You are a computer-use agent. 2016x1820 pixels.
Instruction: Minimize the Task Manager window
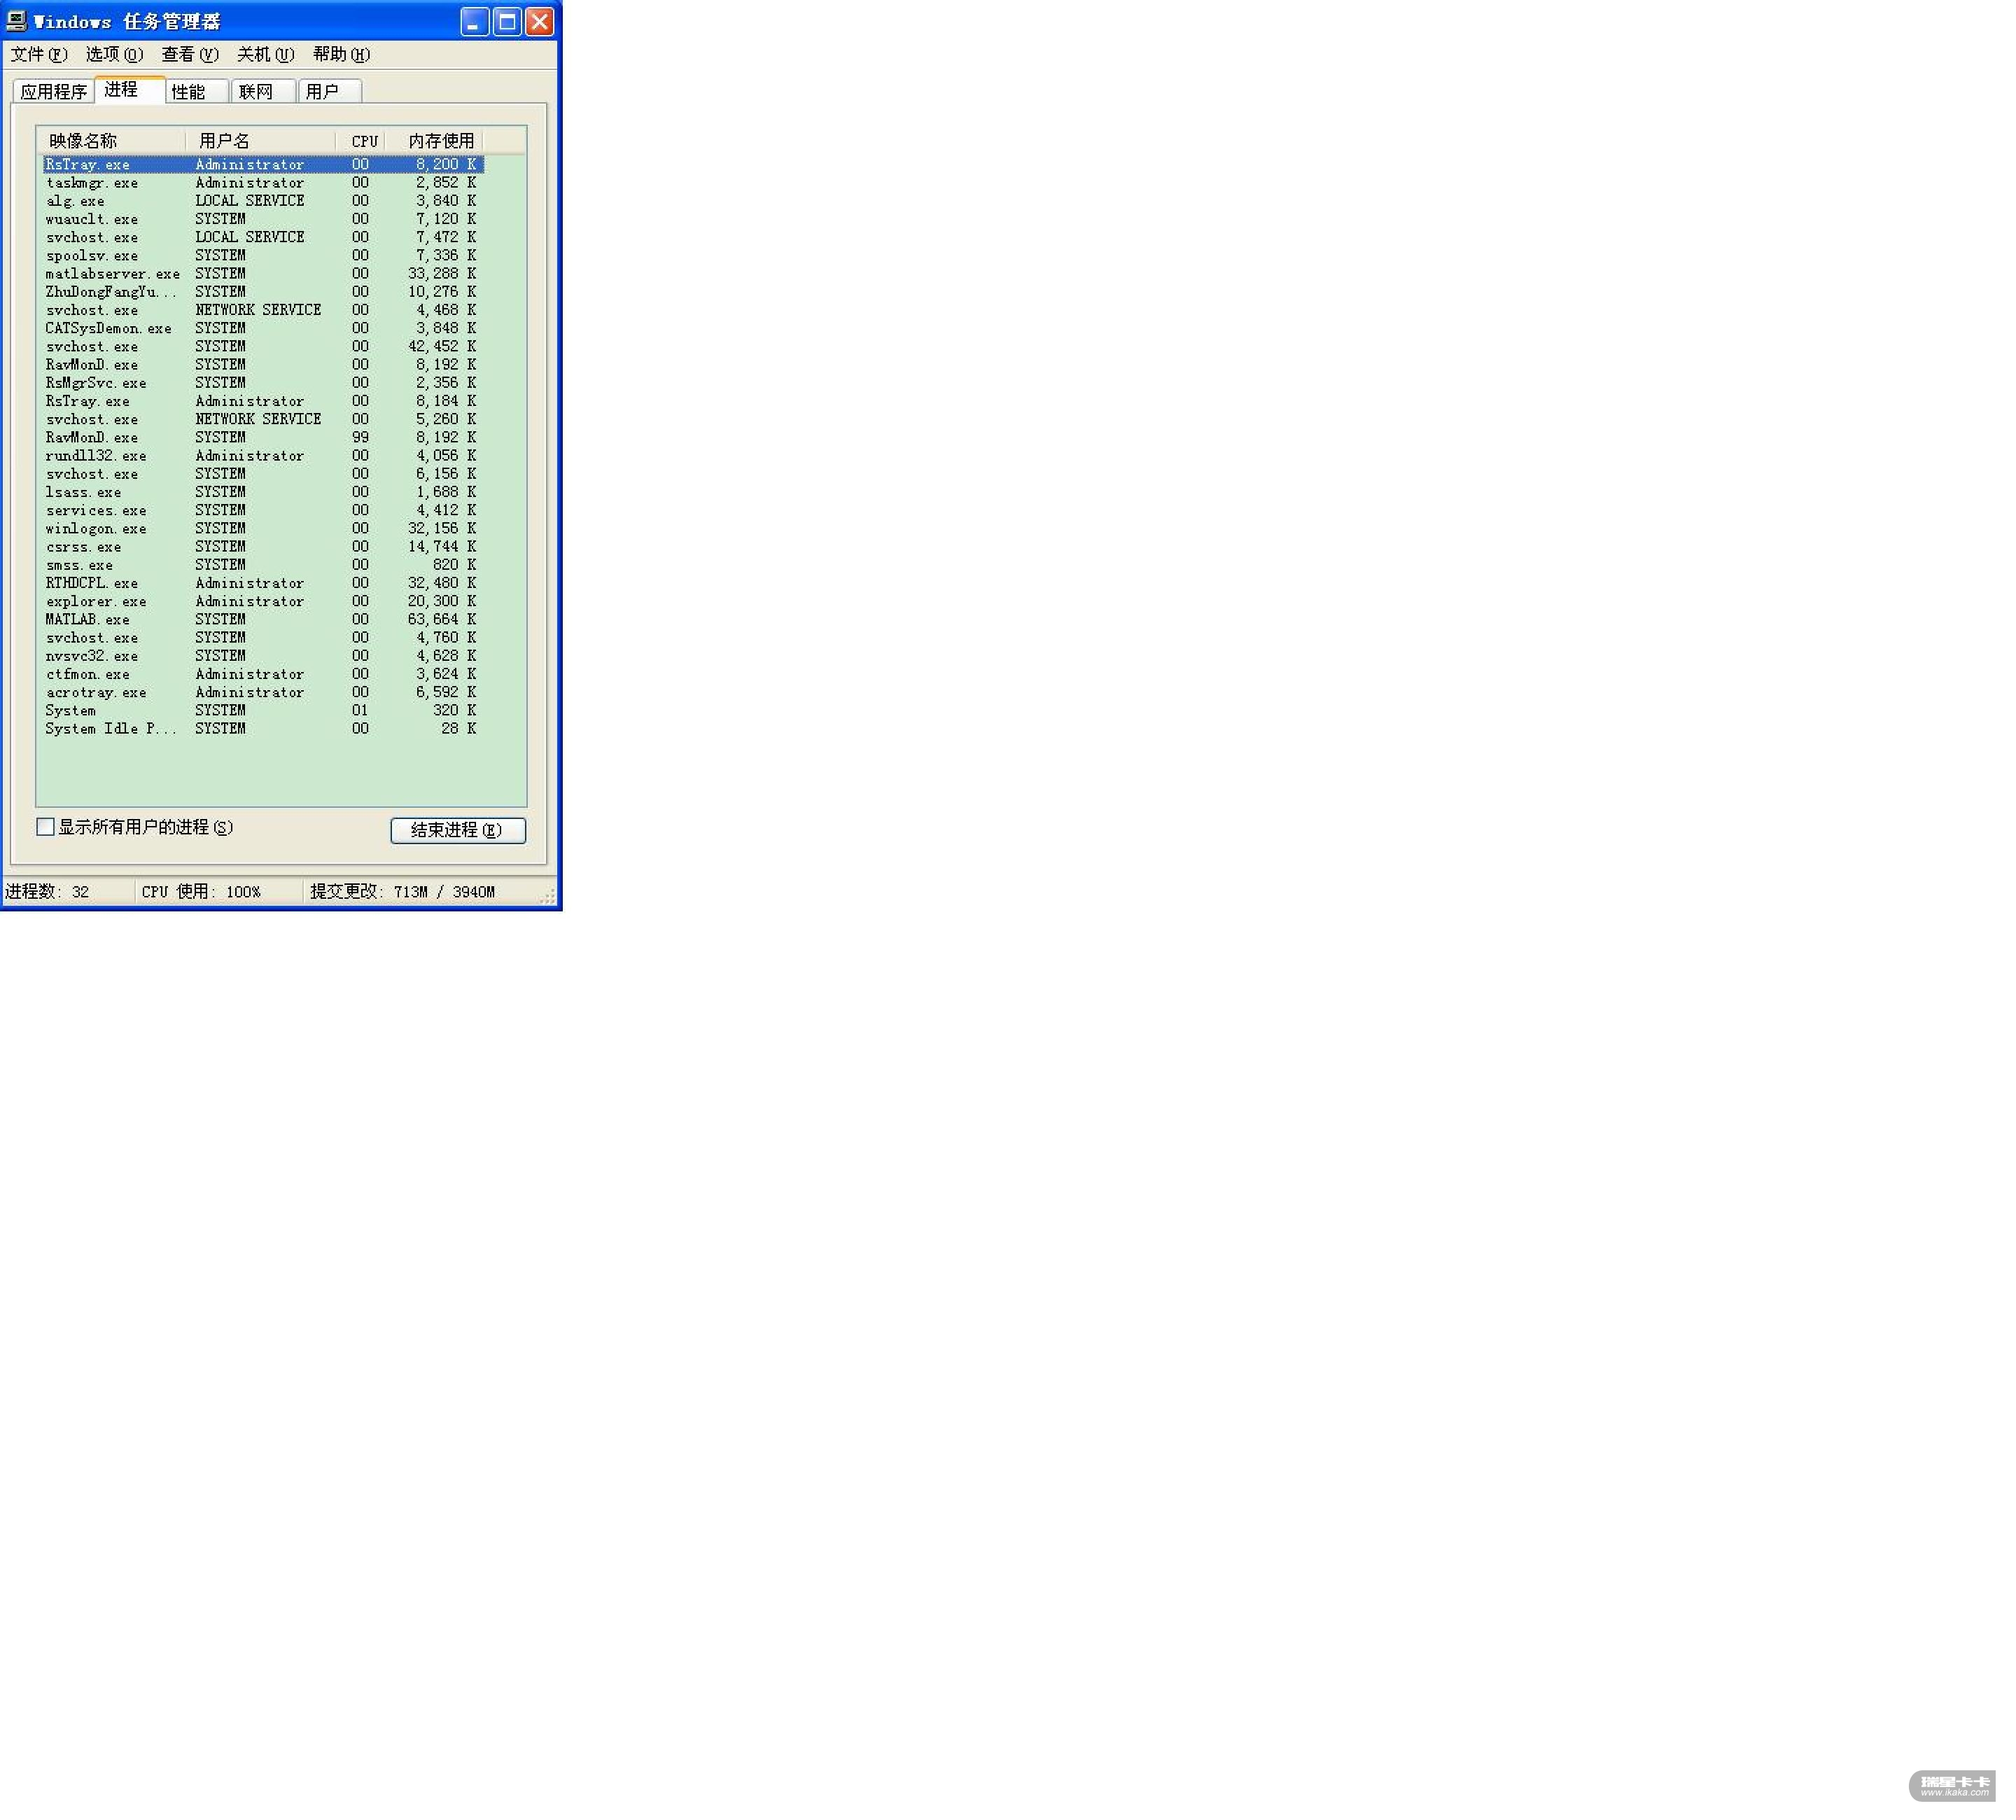pyautogui.click(x=475, y=21)
